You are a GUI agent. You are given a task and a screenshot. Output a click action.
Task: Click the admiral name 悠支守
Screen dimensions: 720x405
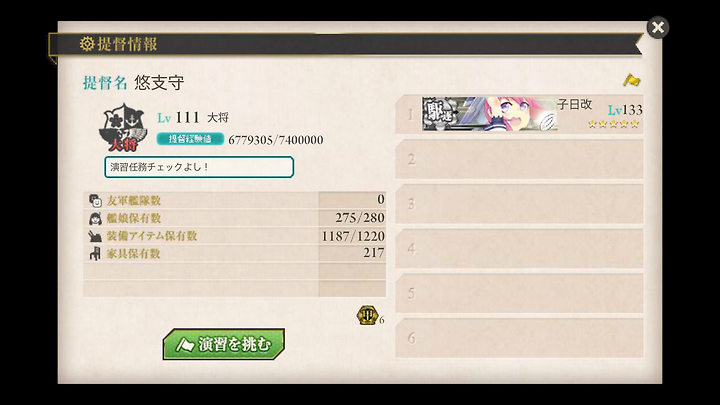159,83
